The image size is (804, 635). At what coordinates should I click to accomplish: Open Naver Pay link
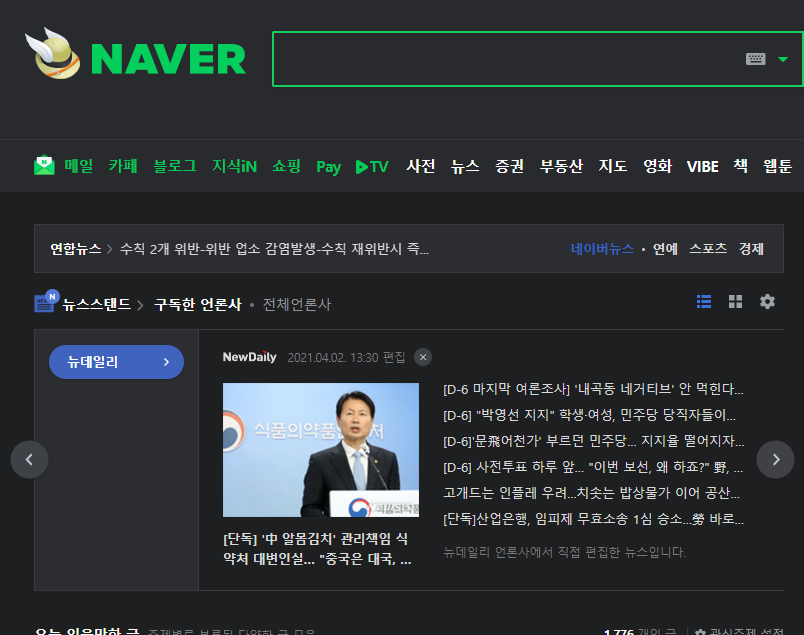329,167
